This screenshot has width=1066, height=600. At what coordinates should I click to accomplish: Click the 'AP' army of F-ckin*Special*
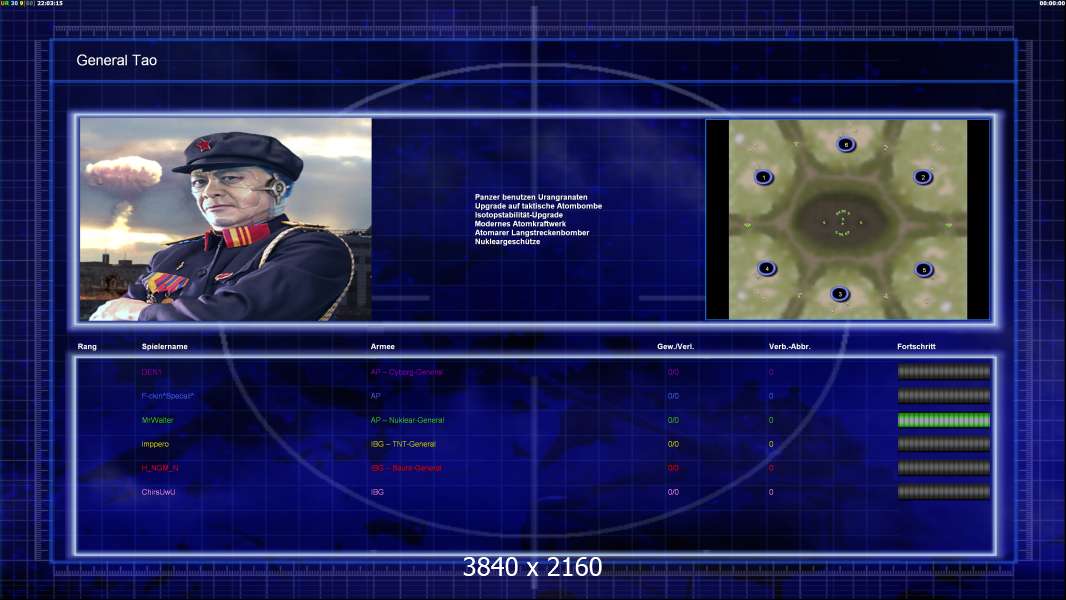click(x=375, y=396)
